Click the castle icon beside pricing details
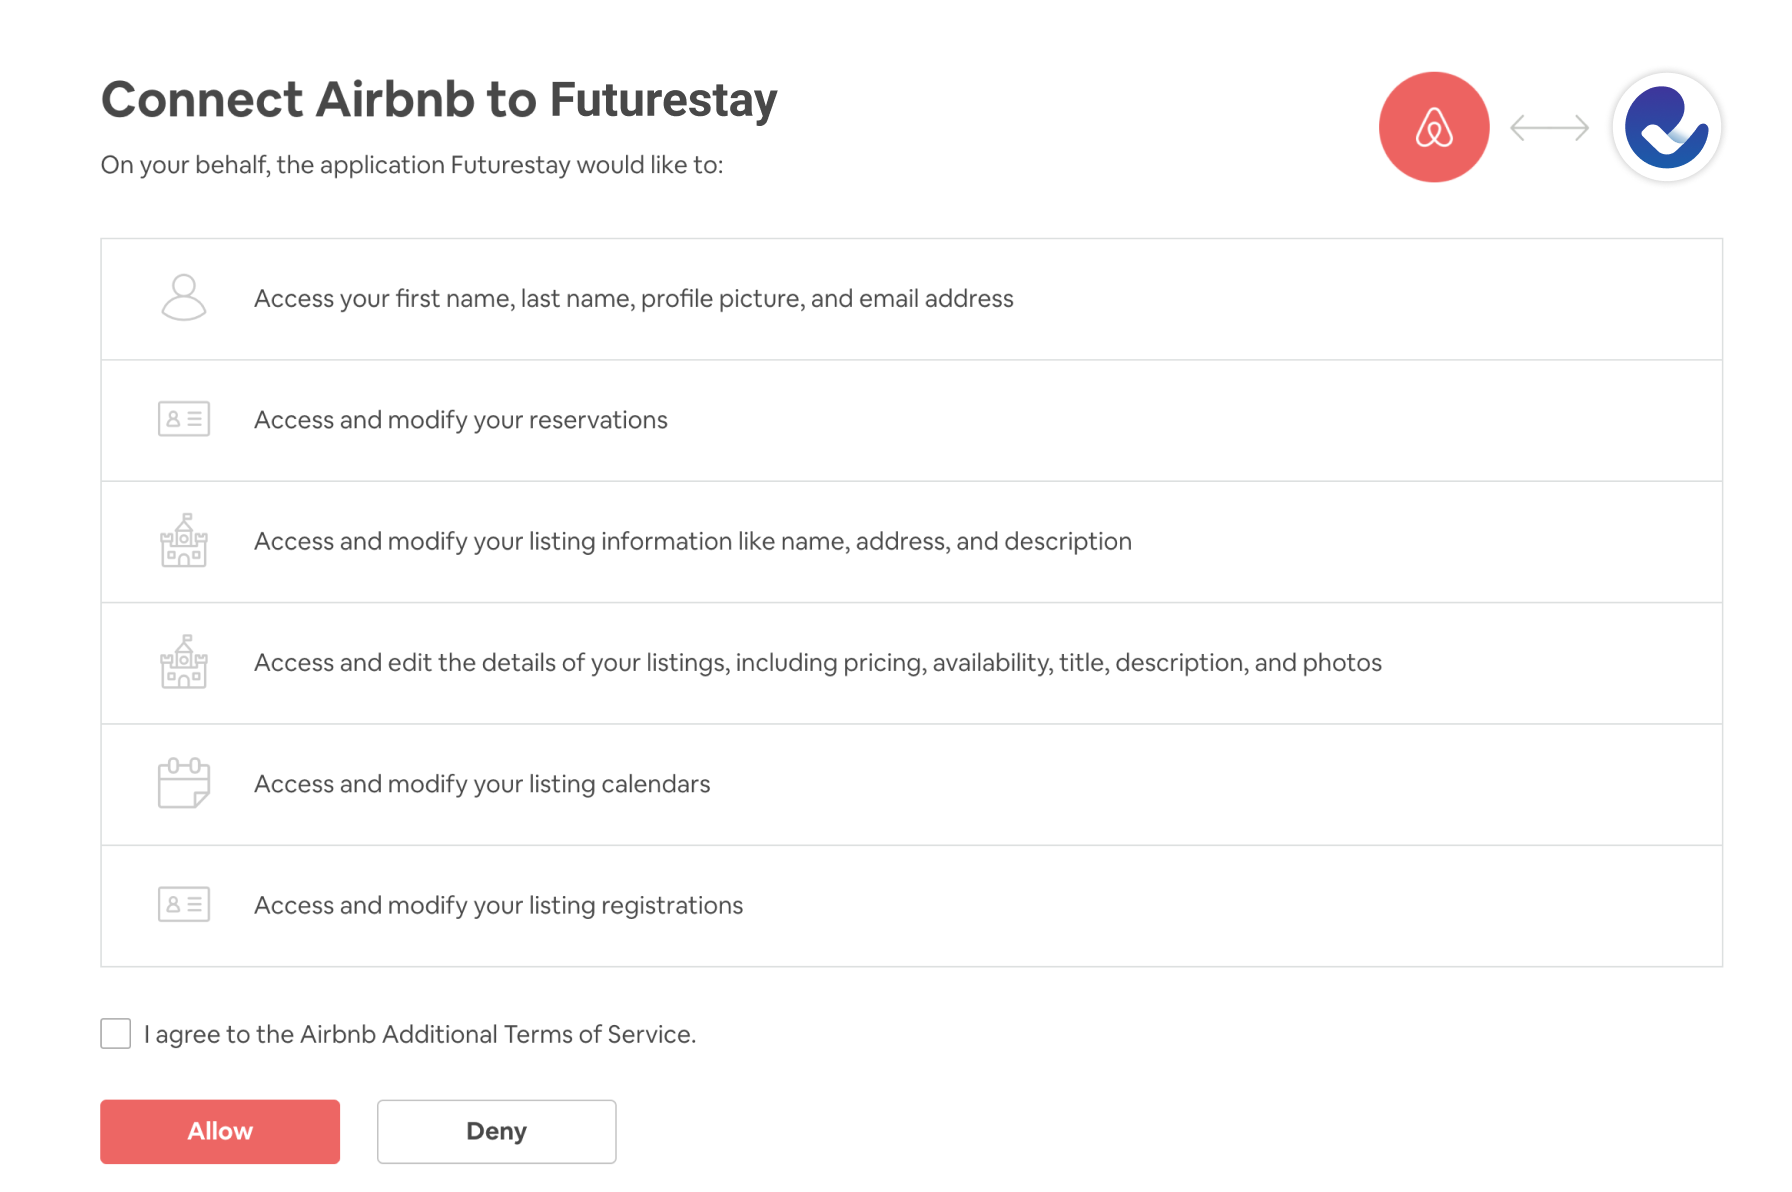The height and width of the screenshot is (1192, 1792). tap(184, 662)
